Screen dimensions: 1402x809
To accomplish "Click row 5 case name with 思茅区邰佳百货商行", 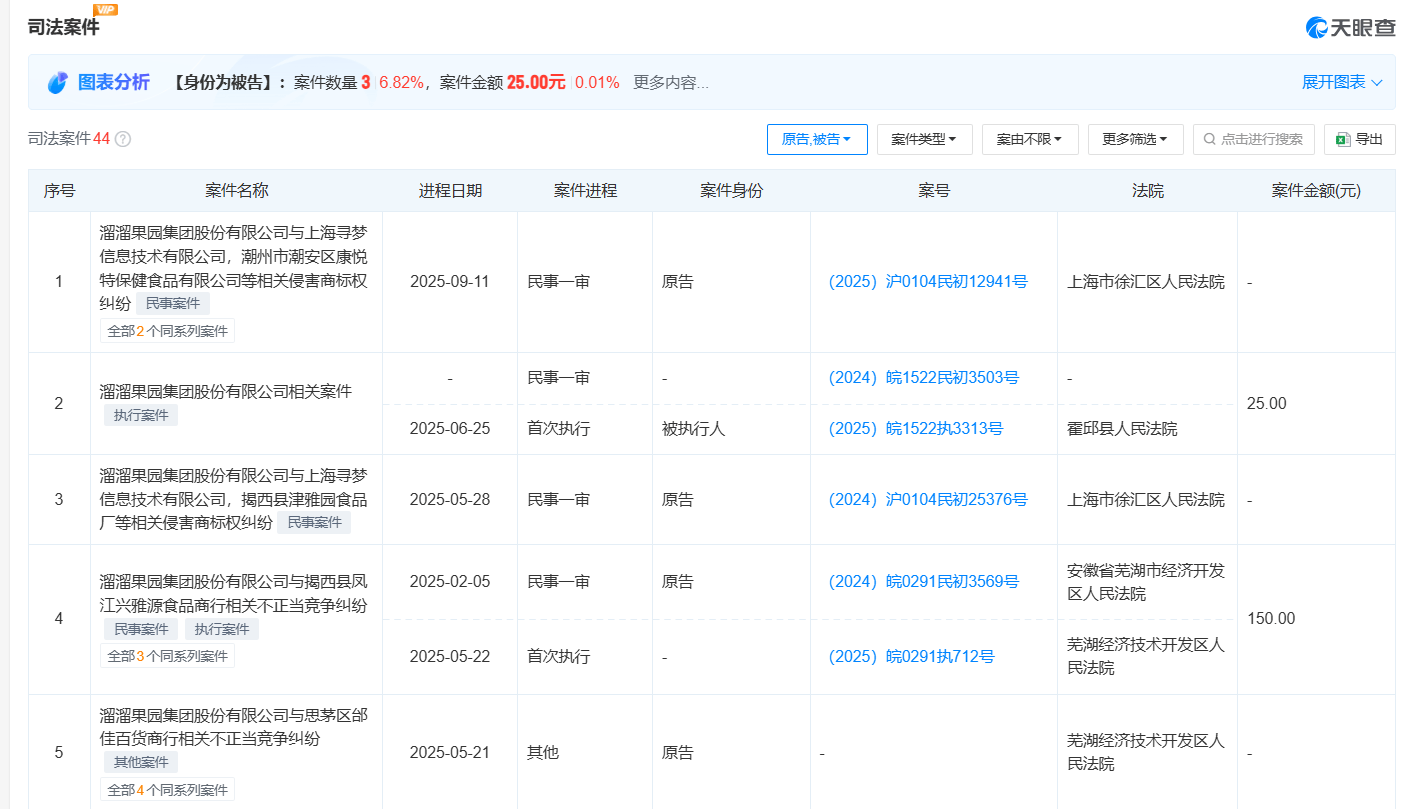I will [x=234, y=728].
